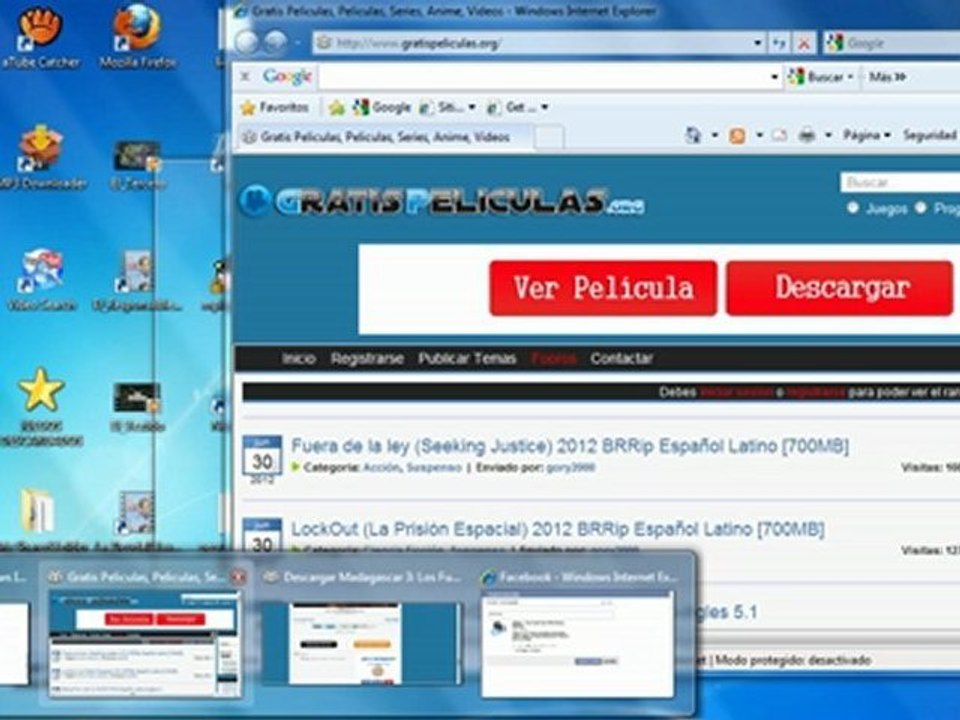Expand the address bar URL dropdown

pyautogui.click(x=757, y=43)
